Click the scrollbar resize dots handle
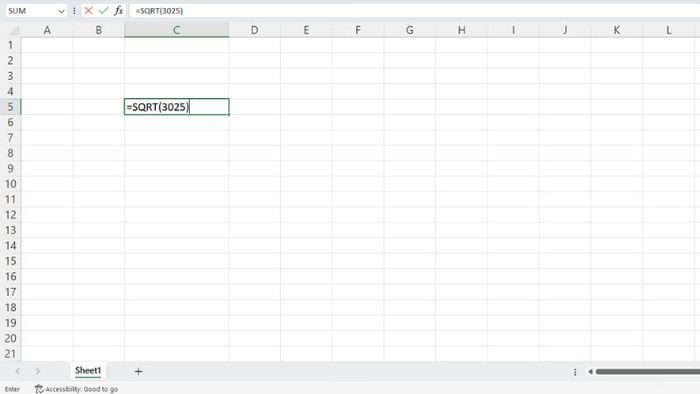The image size is (700, 394). point(575,372)
